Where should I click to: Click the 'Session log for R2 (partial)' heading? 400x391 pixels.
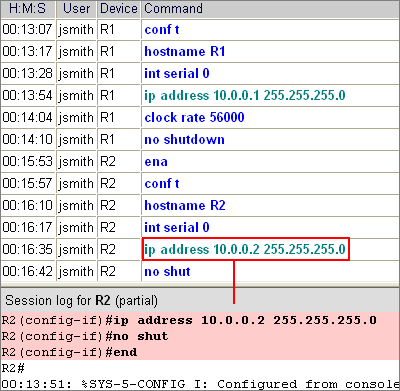[x=81, y=301]
